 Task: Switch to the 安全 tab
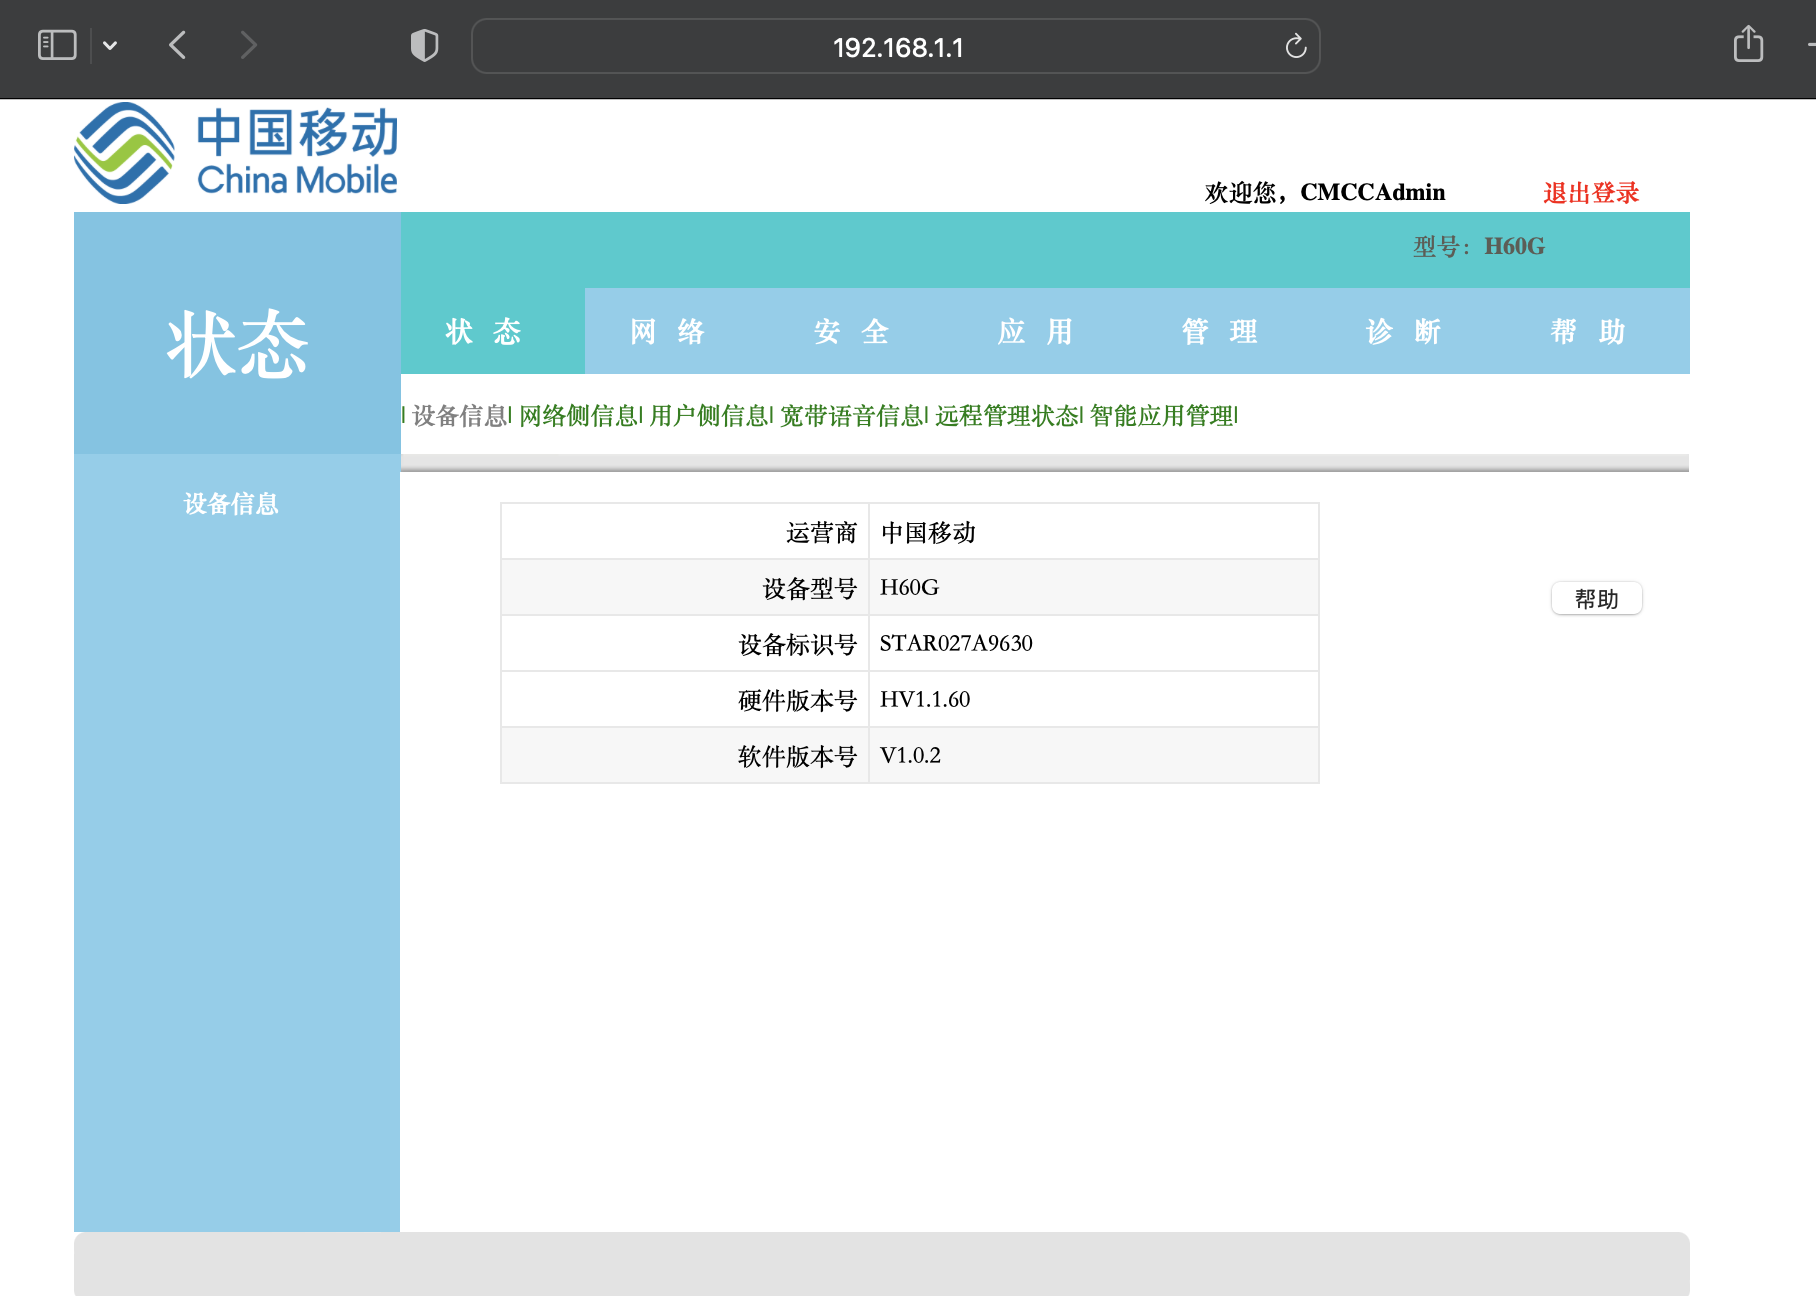(852, 331)
